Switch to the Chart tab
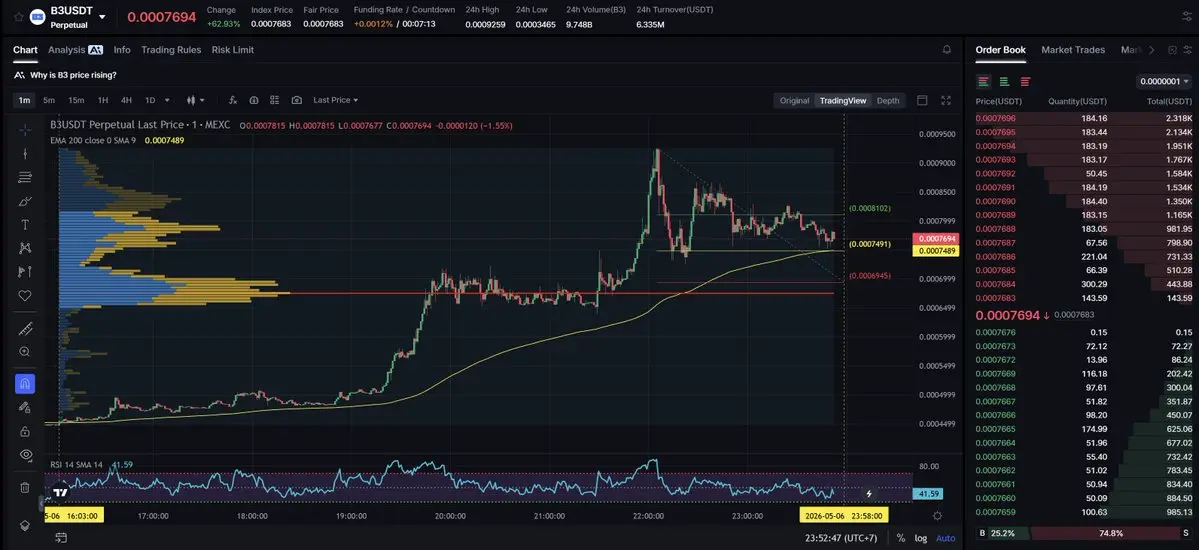The height and width of the screenshot is (550, 1199). click(x=25, y=50)
